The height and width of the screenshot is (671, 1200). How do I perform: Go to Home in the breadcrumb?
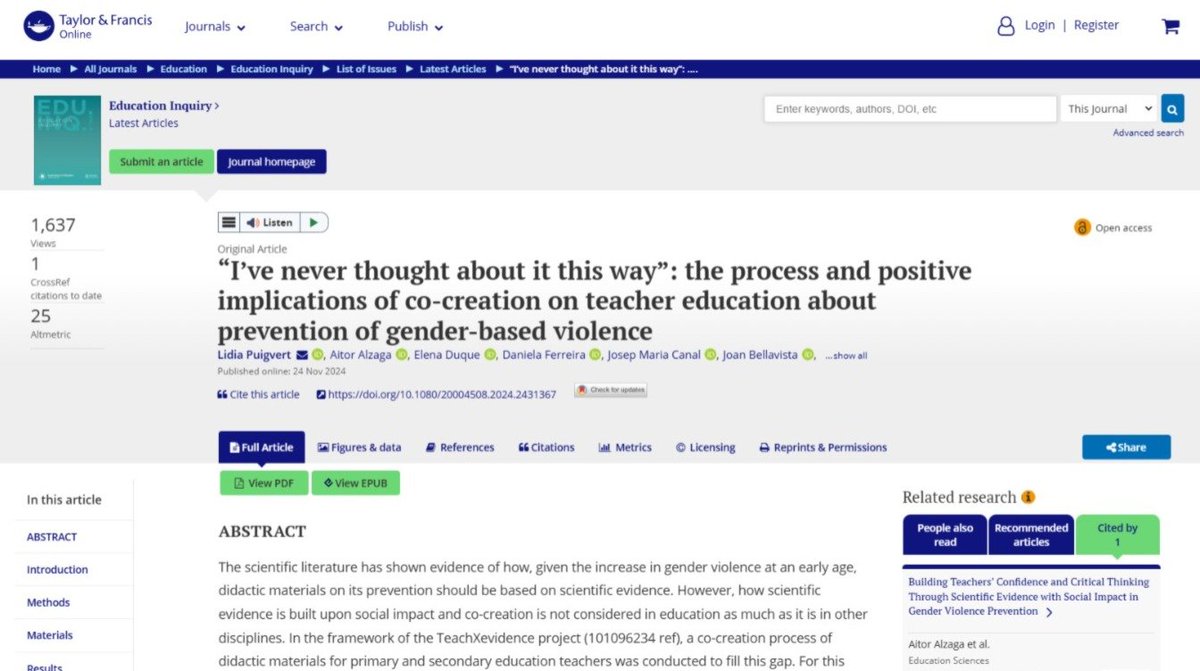coord(46,69)
